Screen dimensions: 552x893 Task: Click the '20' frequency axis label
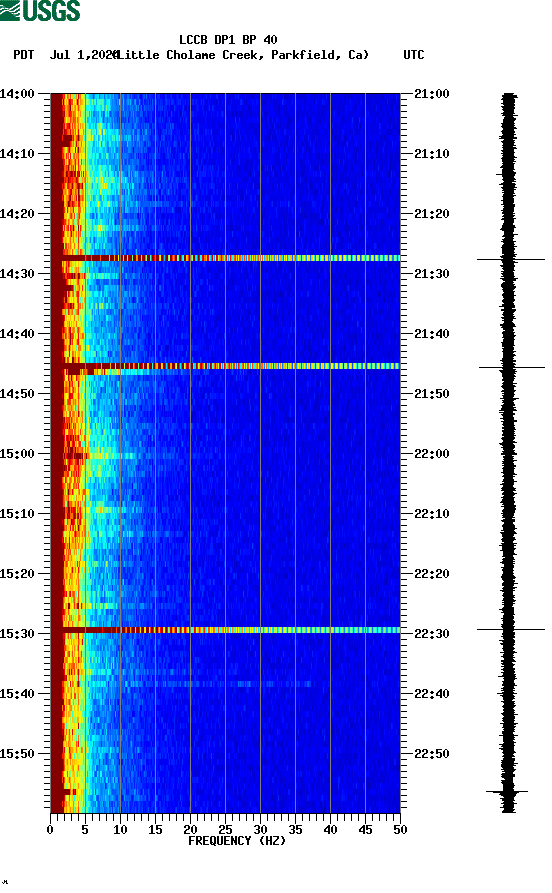click(x=190, y=830)
